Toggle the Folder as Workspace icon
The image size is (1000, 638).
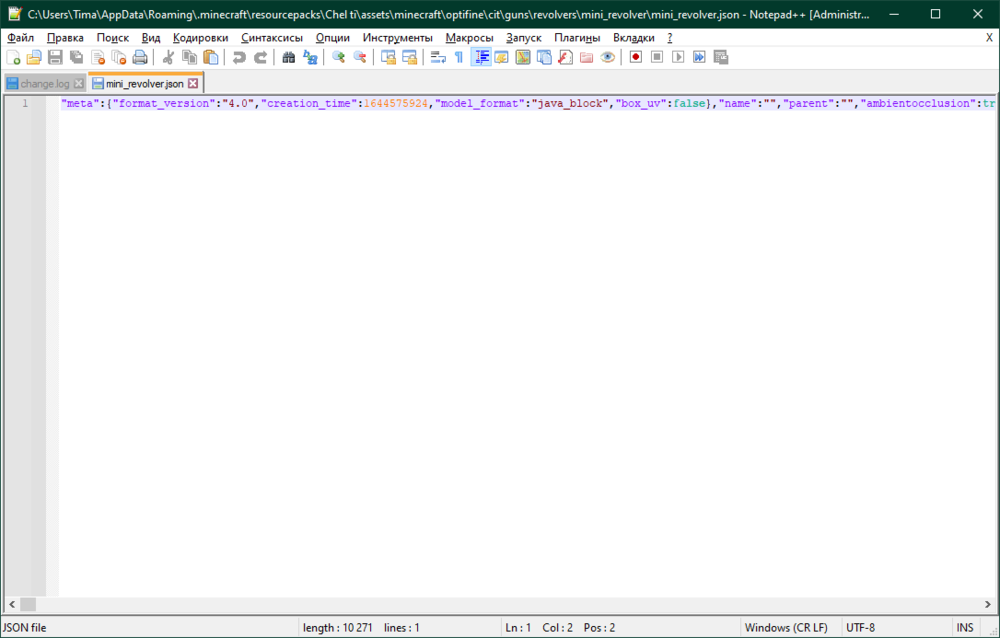(587, 57)
